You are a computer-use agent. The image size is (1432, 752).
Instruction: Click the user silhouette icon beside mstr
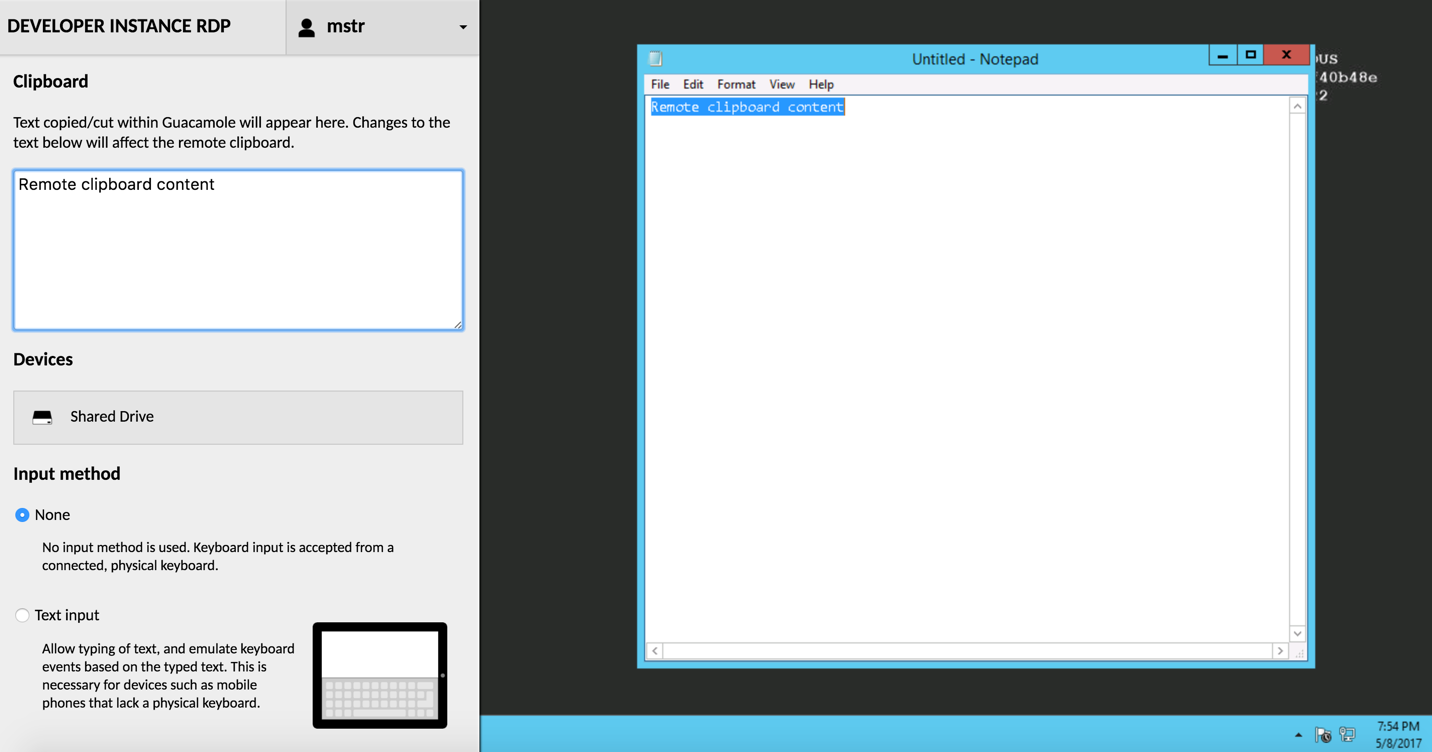click(x=305, y=26)
